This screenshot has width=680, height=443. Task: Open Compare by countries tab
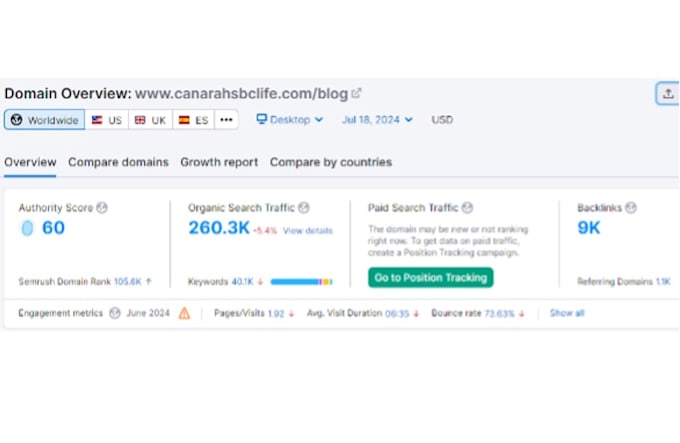coord(331,162)
